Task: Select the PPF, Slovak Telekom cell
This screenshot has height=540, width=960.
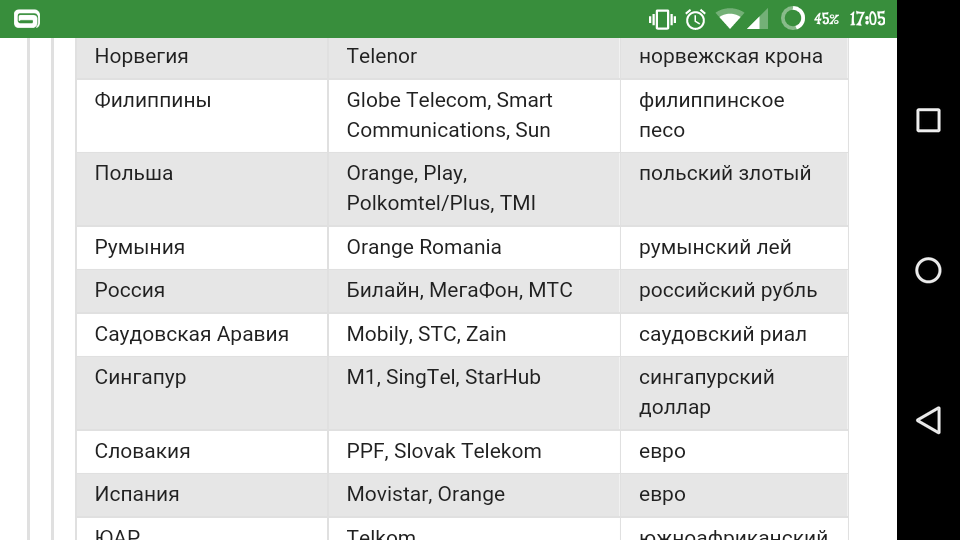Action: click(x=474, y=452)
